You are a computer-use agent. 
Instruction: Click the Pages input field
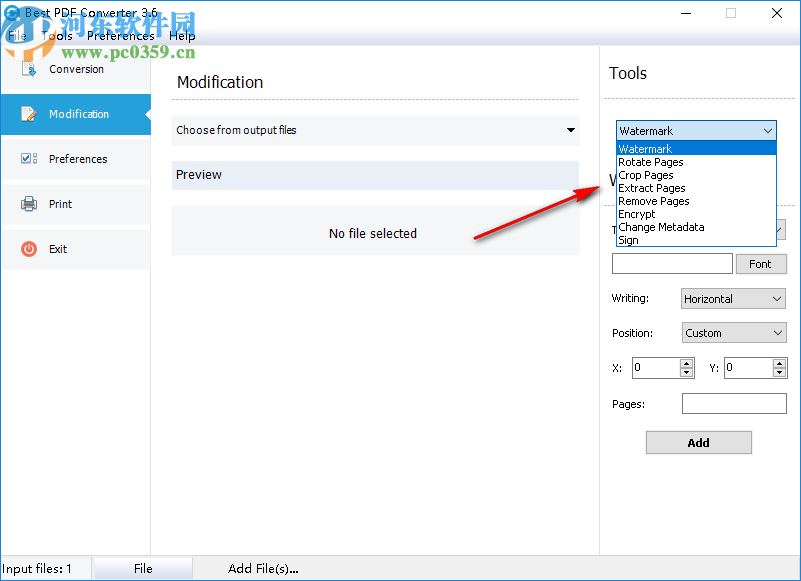pos(734,403)
